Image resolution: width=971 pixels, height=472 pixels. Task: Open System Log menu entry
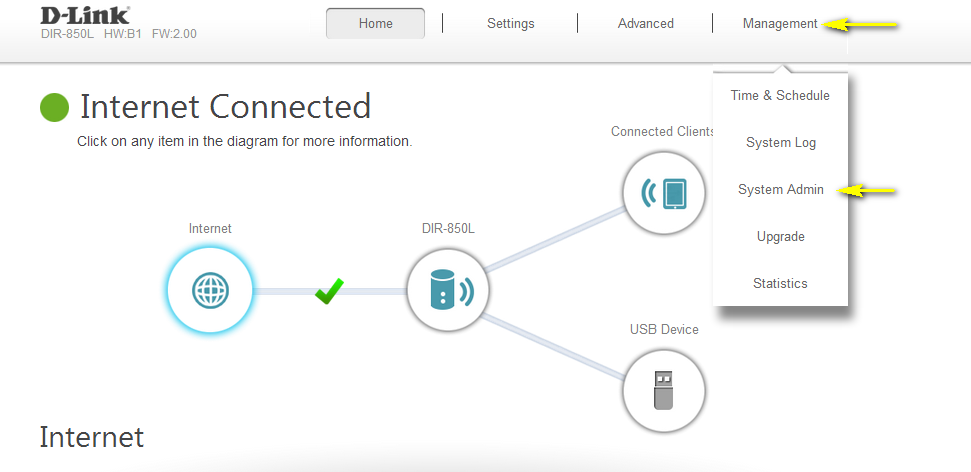(x=780, y=143)
